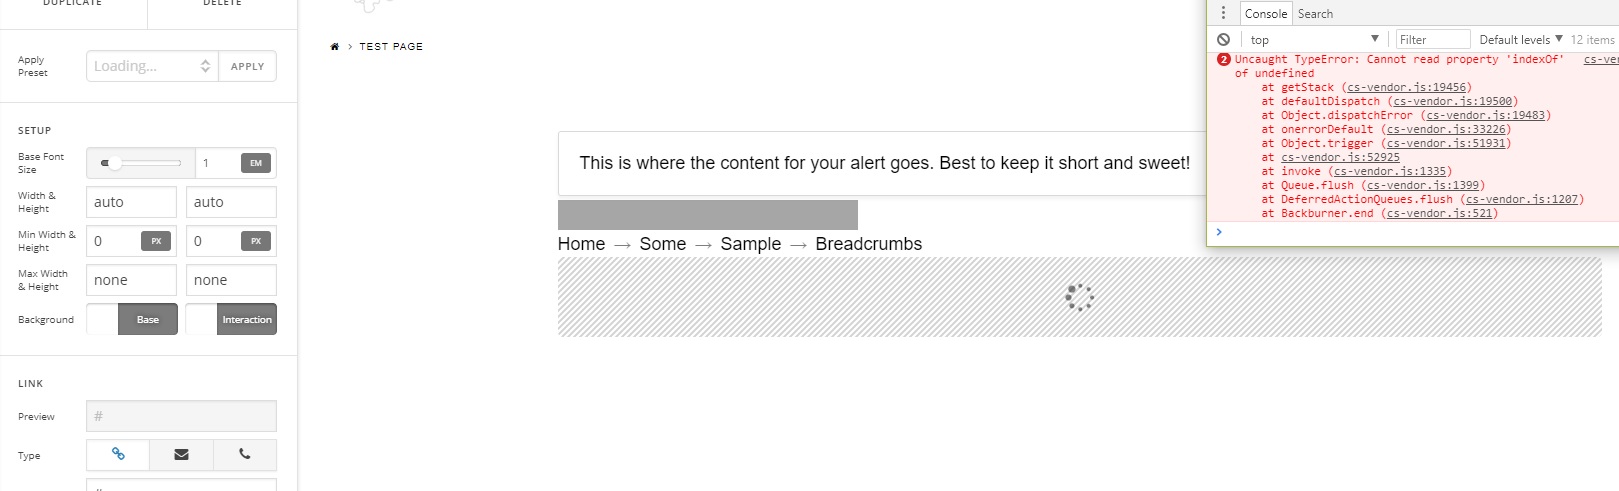Toggle PX unit on min width

156,241
